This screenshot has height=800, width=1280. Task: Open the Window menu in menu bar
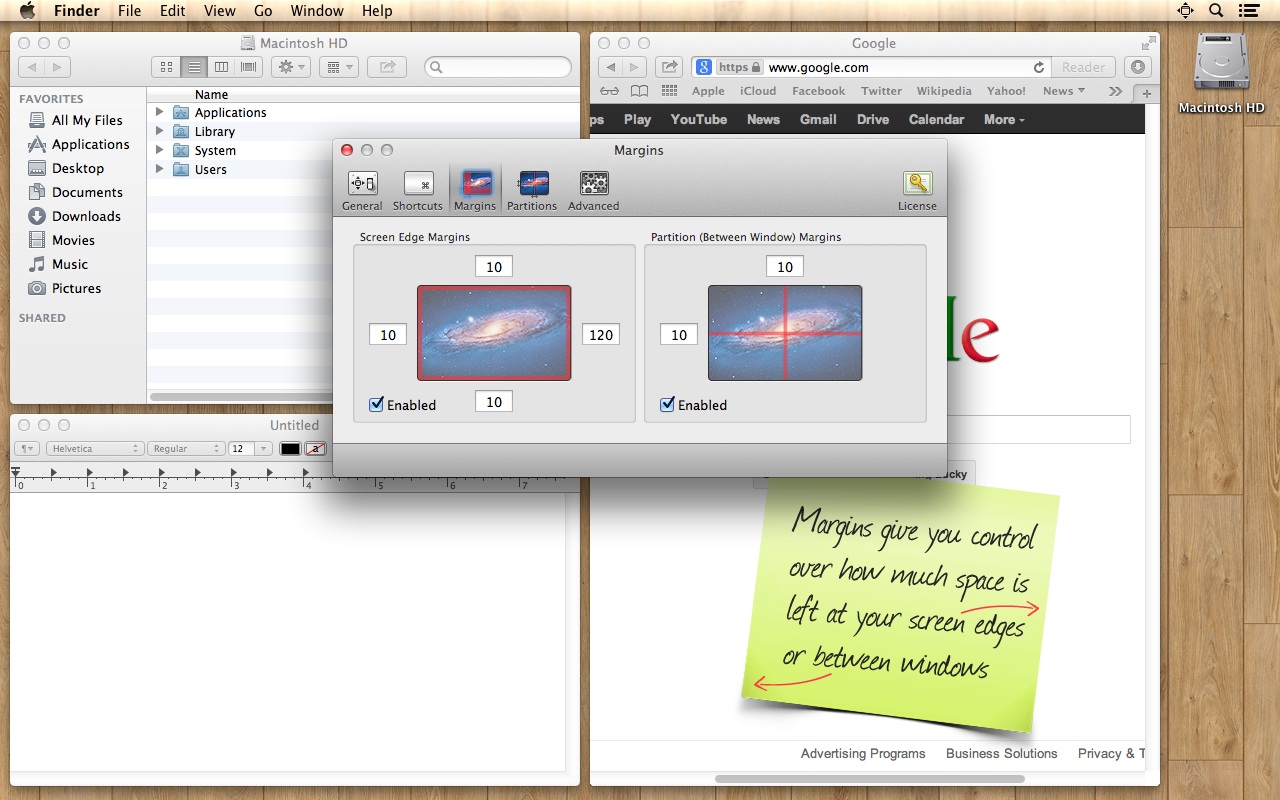(316, 11)
